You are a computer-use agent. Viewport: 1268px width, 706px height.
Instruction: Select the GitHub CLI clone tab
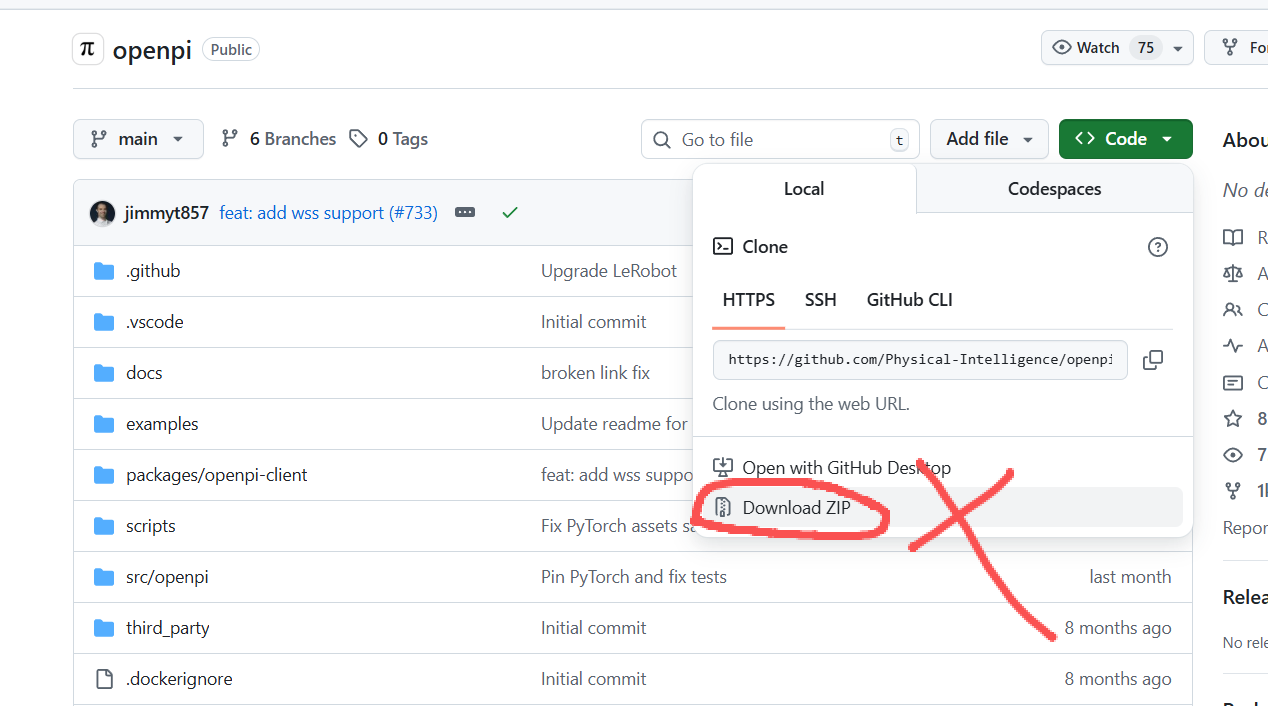coord(909,300)
